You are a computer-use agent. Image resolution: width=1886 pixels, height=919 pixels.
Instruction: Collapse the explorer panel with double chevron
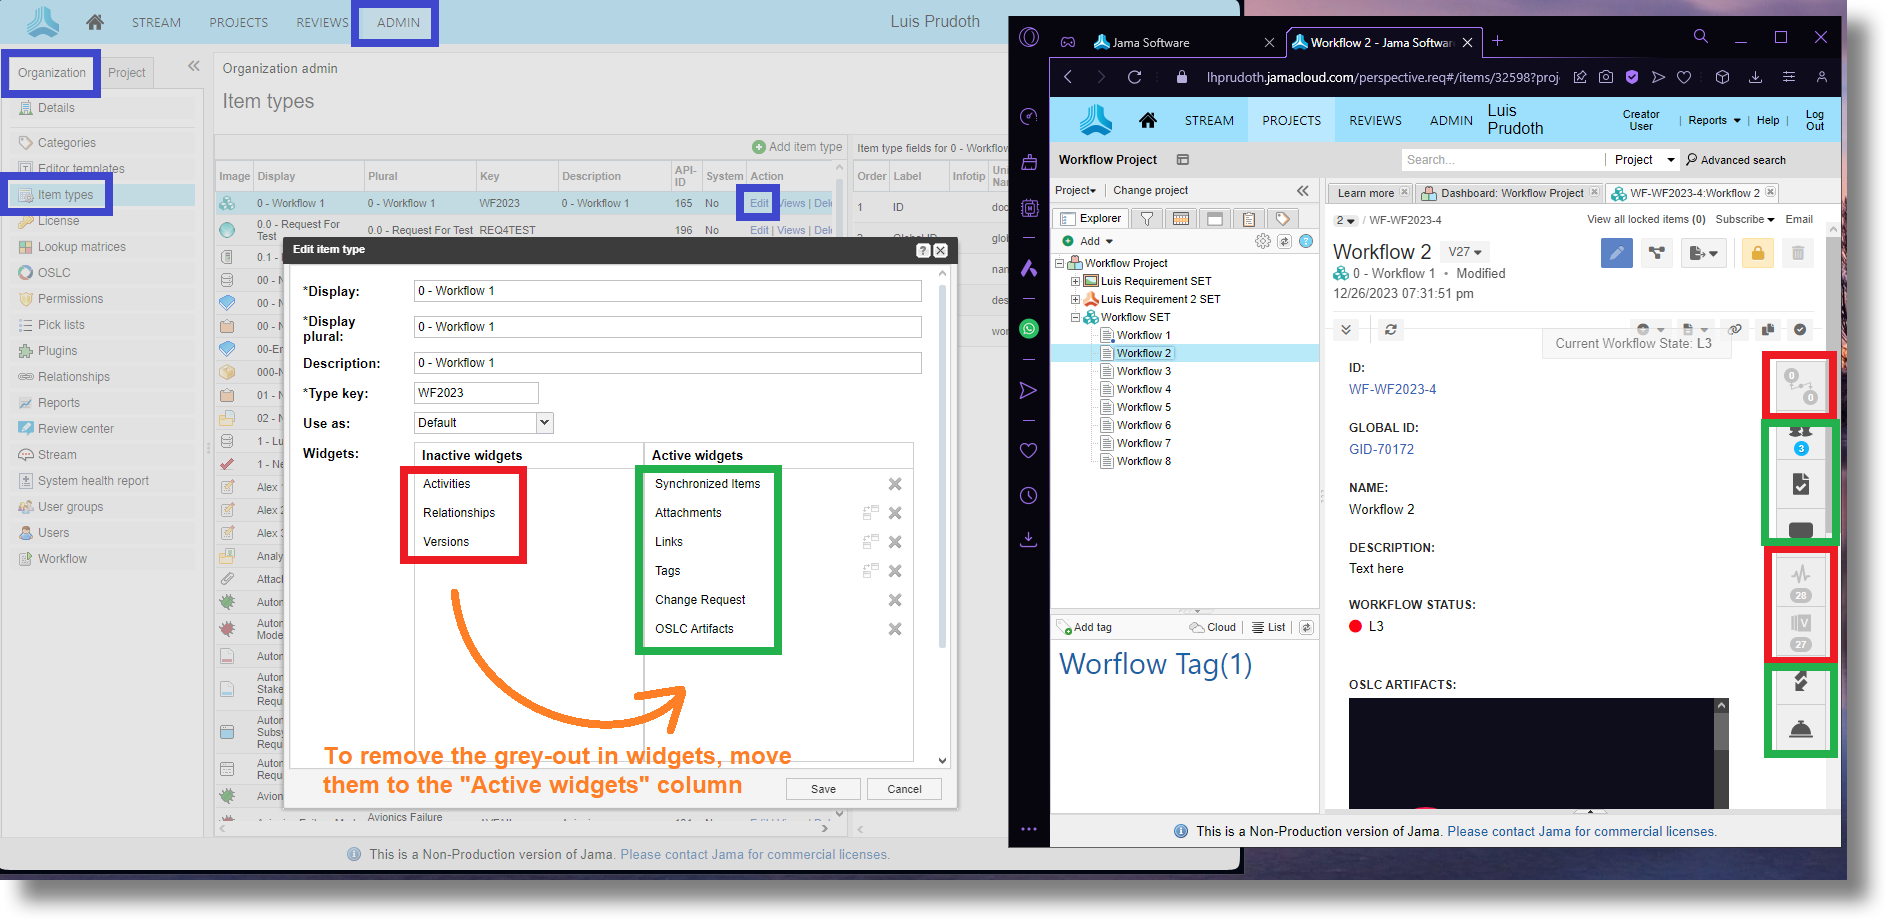[x=1302, y=190]
